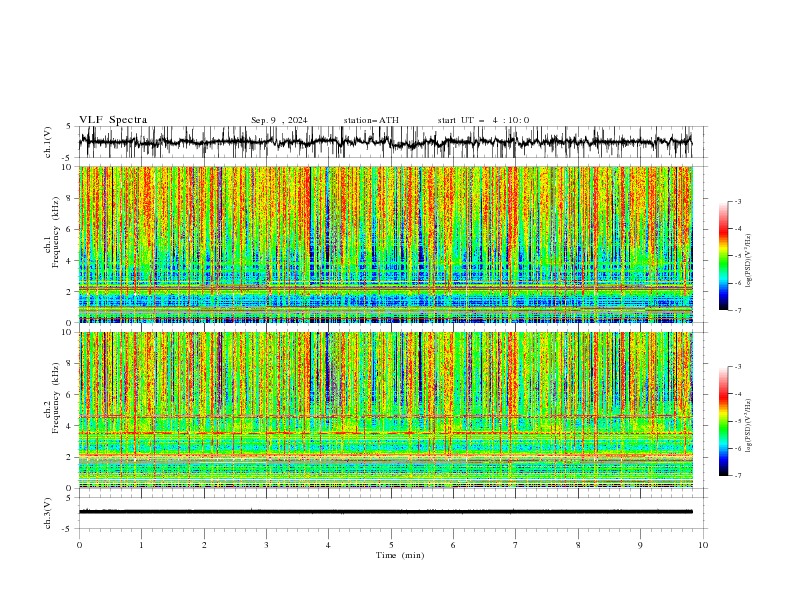Click the "Time (min)" axis label

tap(400, 555)
